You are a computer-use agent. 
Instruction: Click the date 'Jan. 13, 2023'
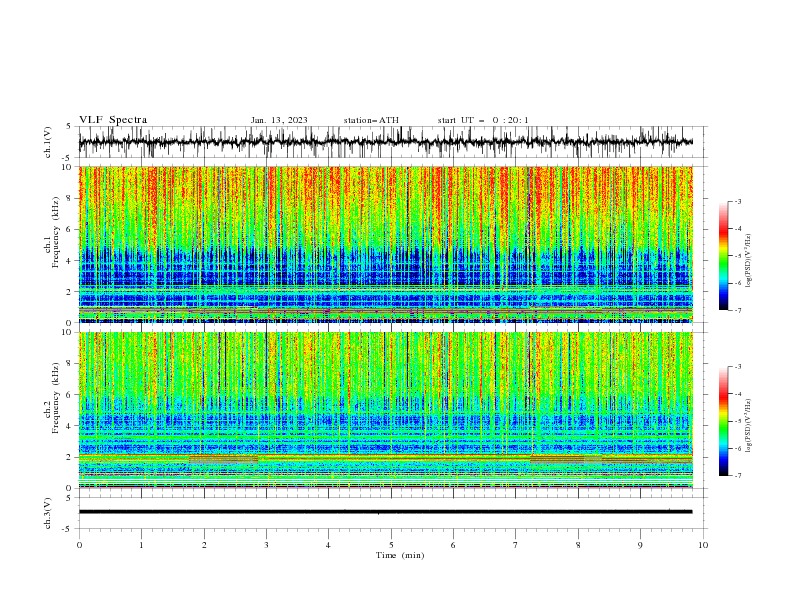(279, 120)
